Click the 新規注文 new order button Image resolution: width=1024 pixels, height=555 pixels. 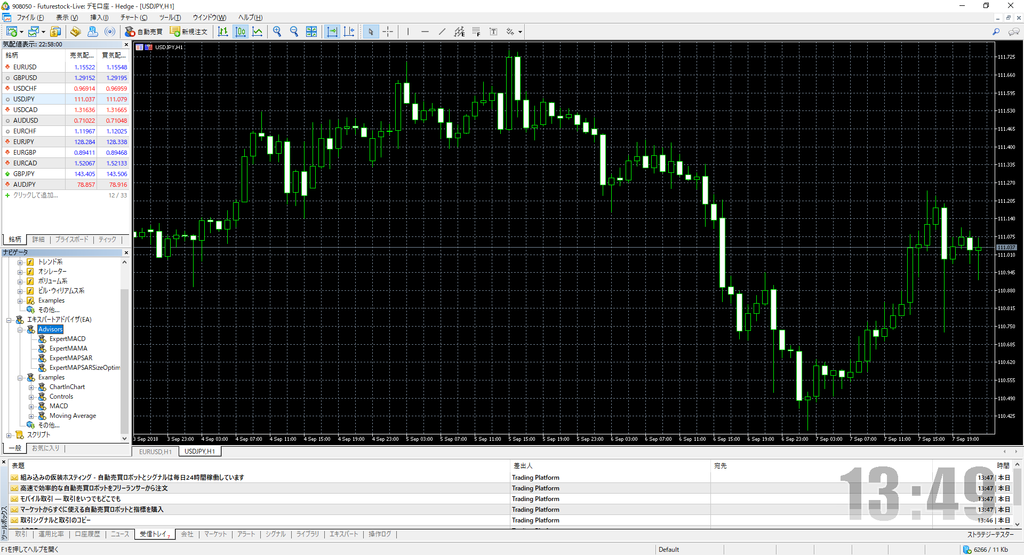[189, 31]
